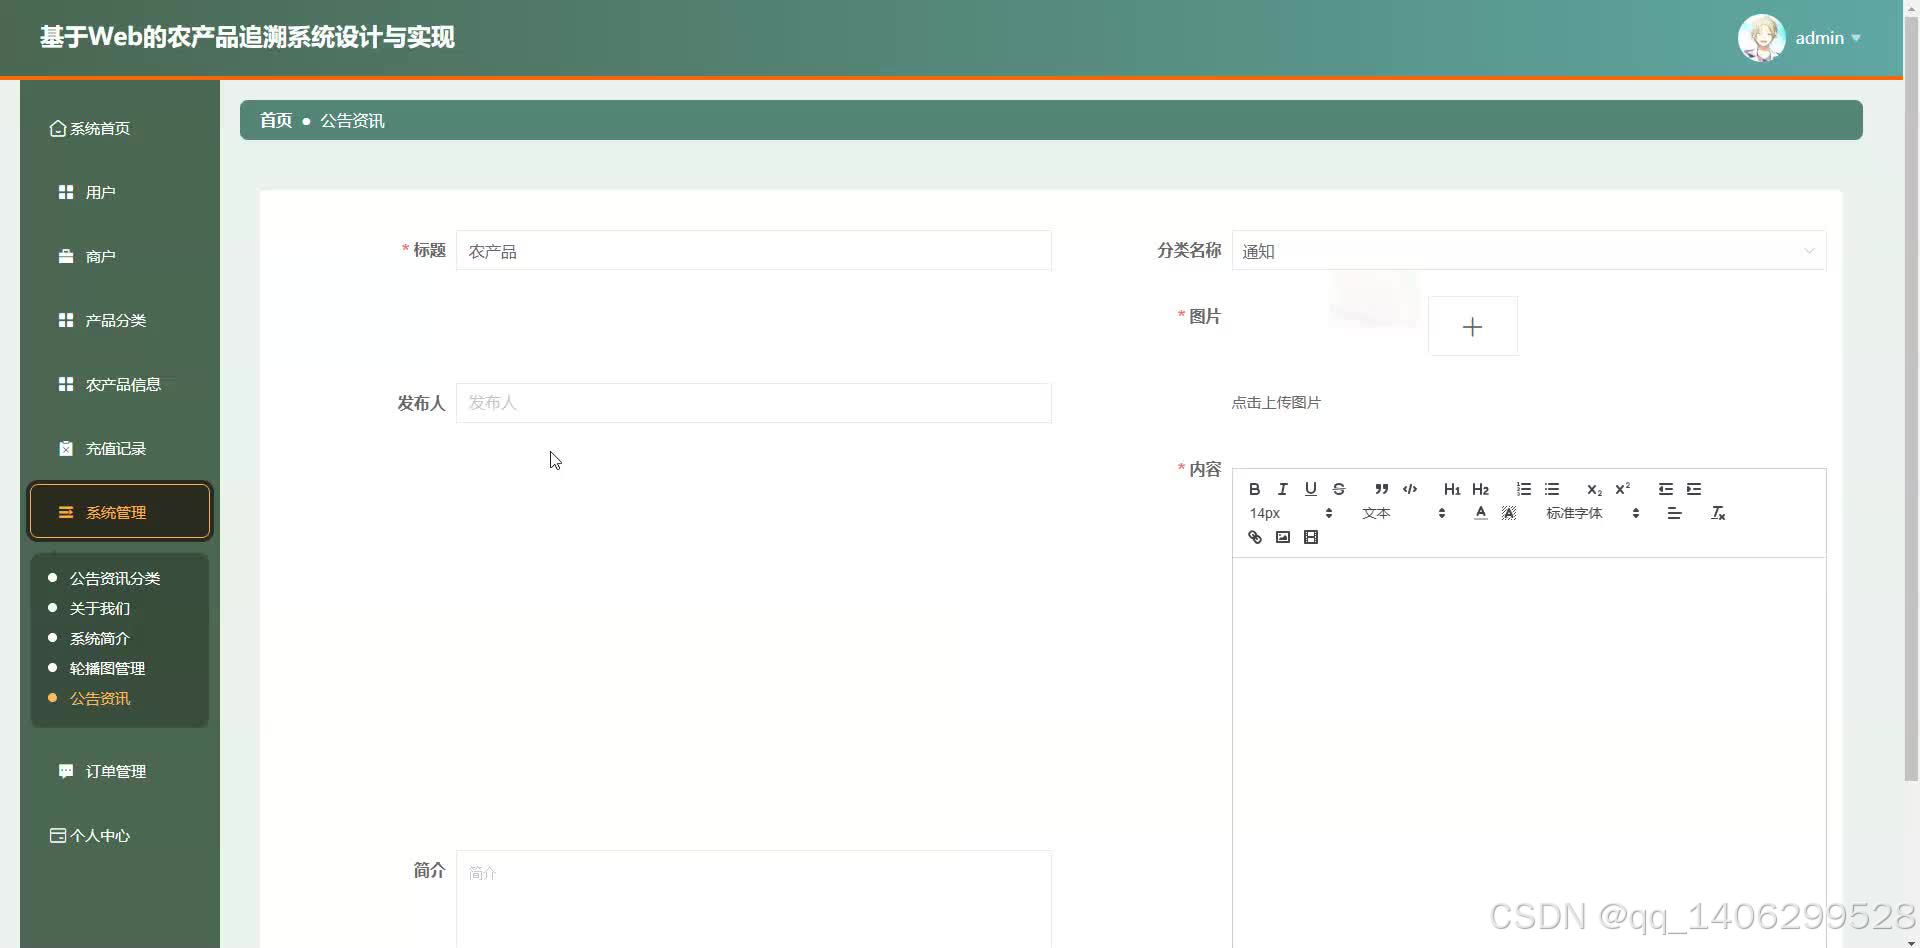
Task: Select 轮播图管理 in the sidebar
Action: click(107, 668)
